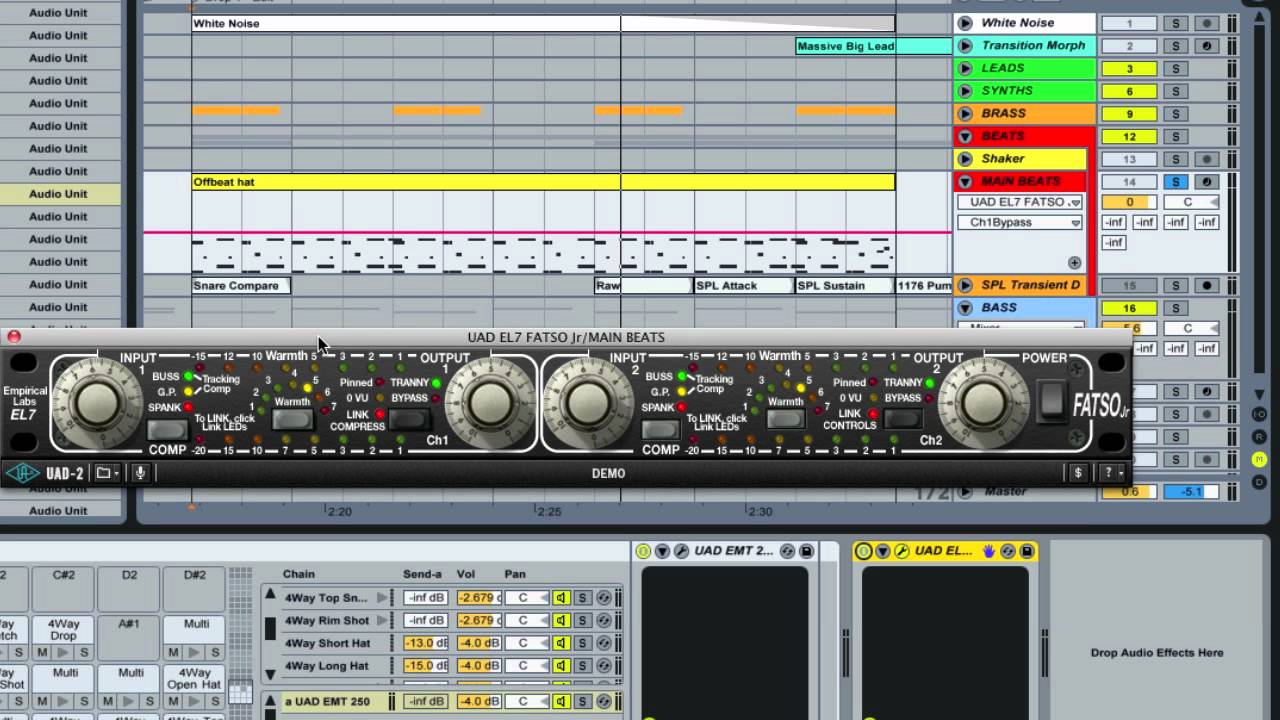
Task: Click channel 2 INPUT knob
Action: pyautogui.click(x=588, y=402)
